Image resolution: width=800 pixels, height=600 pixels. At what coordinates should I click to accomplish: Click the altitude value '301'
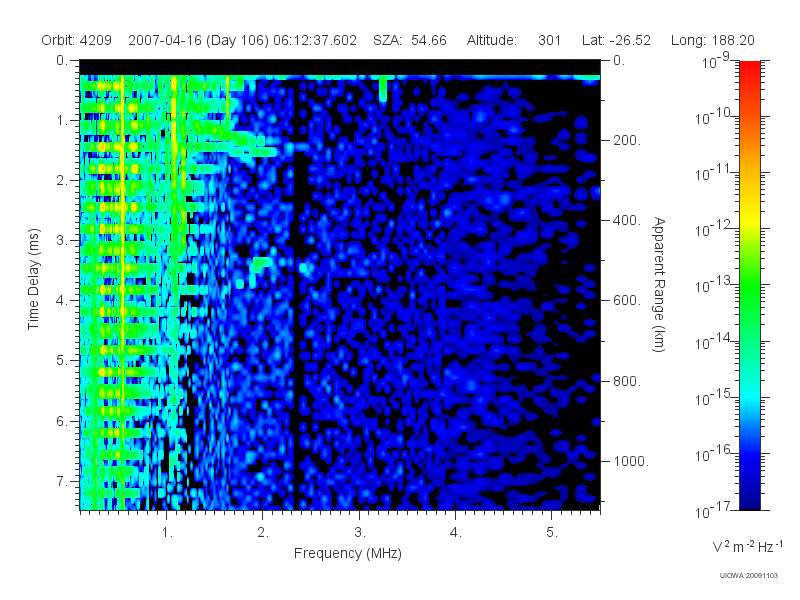[549, 40]
